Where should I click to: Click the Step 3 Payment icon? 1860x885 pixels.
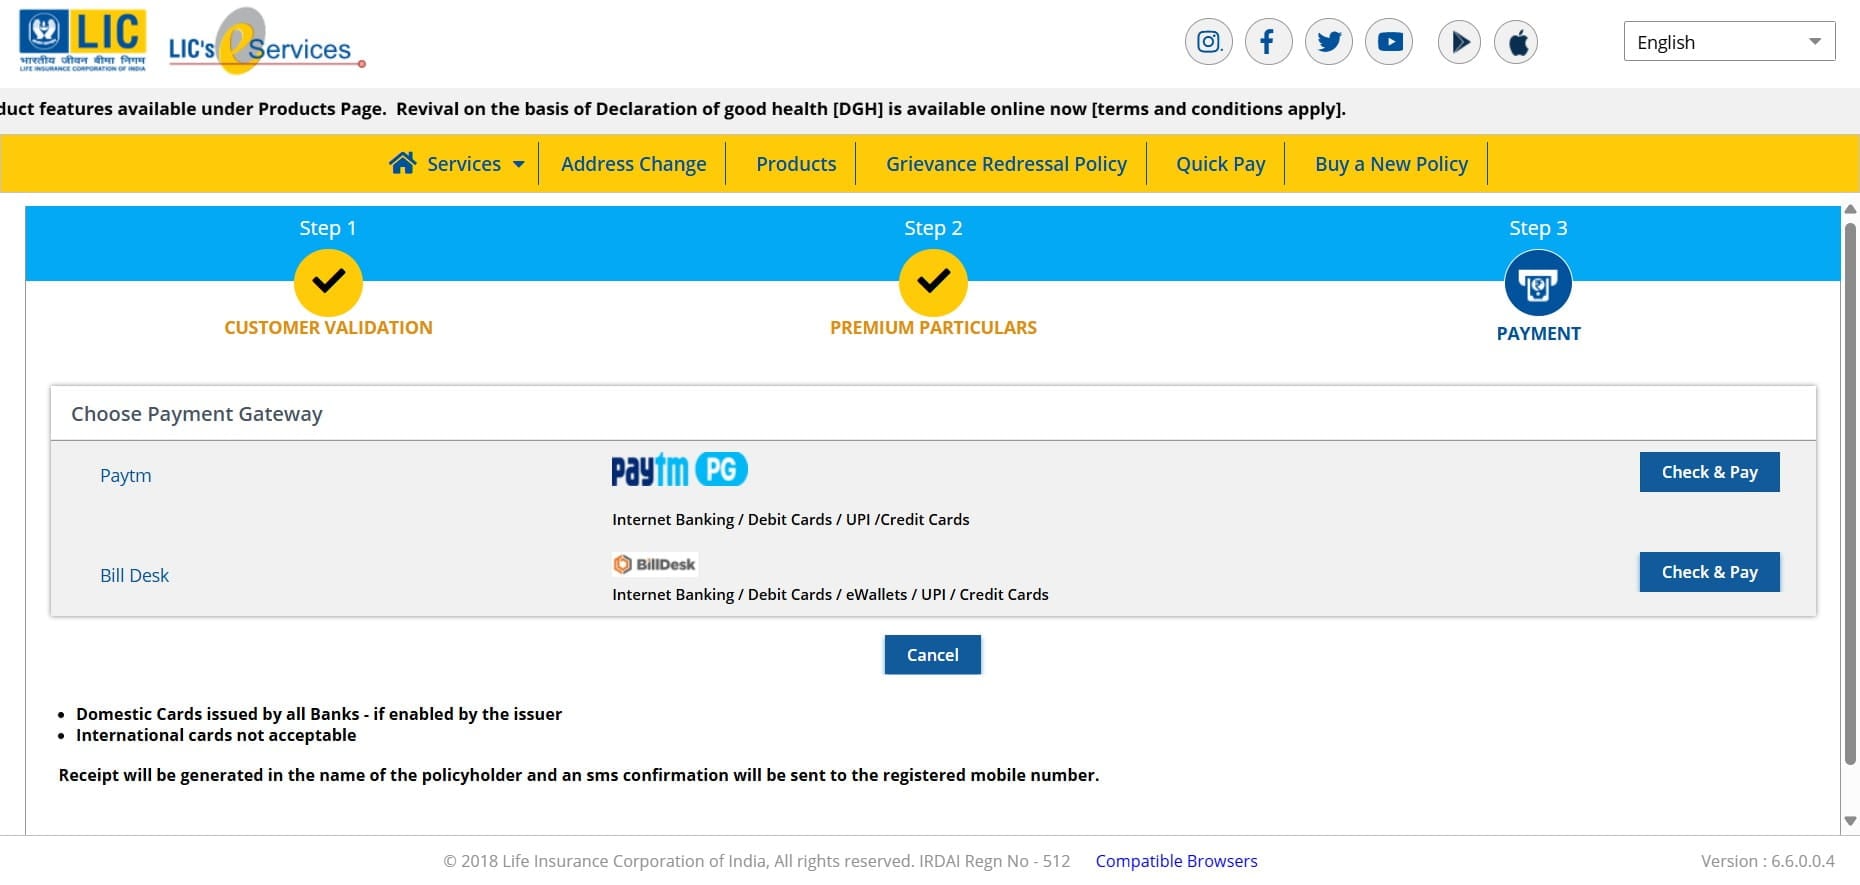click(1538, 283)
